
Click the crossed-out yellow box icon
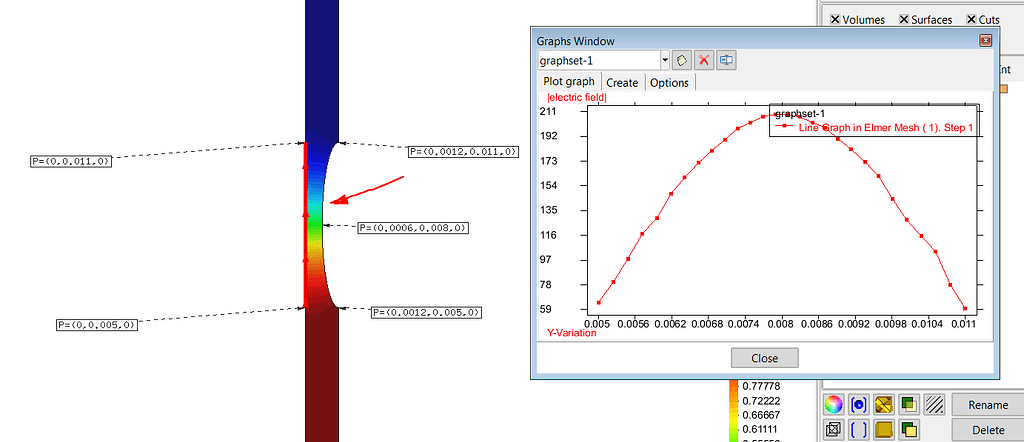[x=884, y=405]
